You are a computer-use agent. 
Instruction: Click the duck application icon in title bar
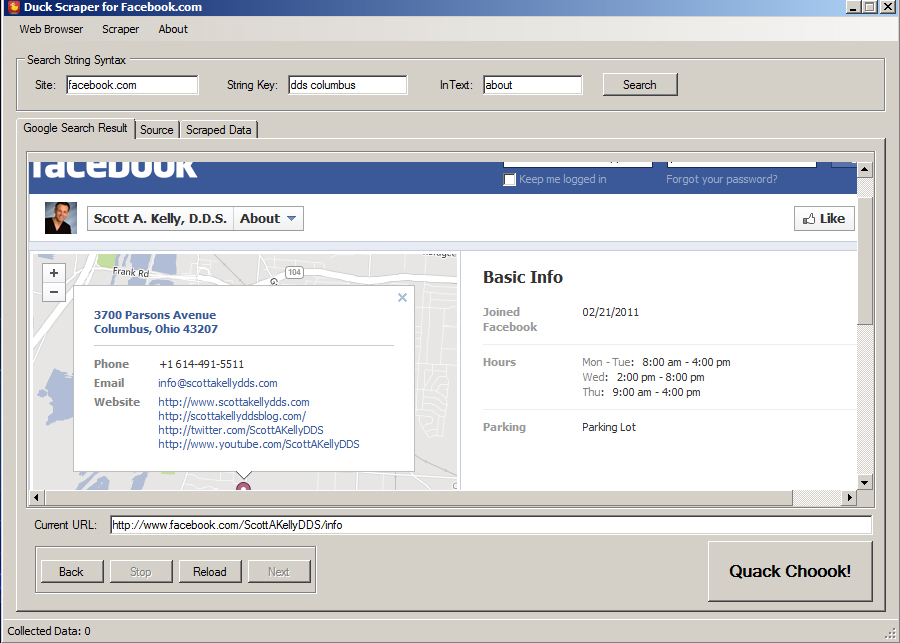click(14, 7)
